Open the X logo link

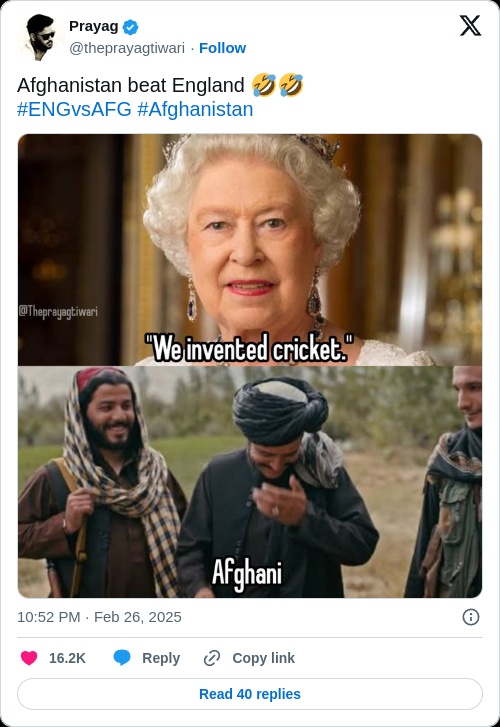pyautogui.click(x=470, y=25)
